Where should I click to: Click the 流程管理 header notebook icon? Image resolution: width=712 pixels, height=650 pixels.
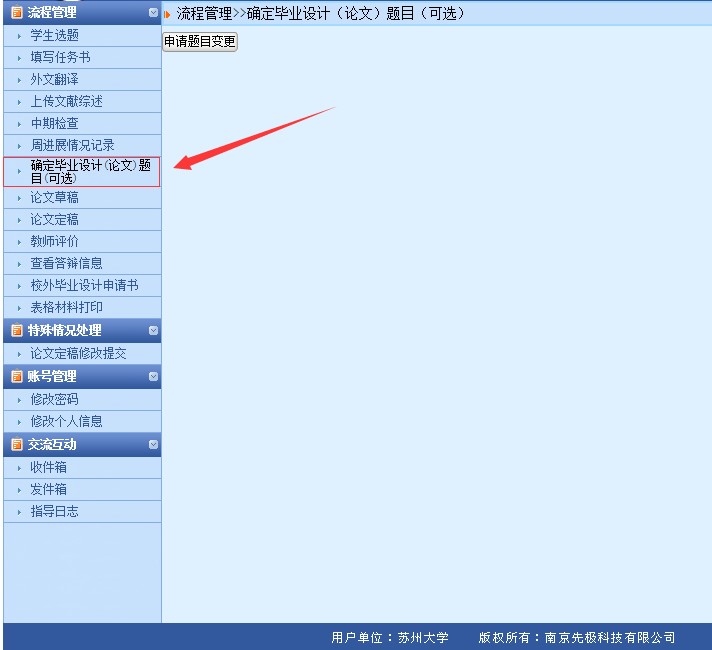17,13
